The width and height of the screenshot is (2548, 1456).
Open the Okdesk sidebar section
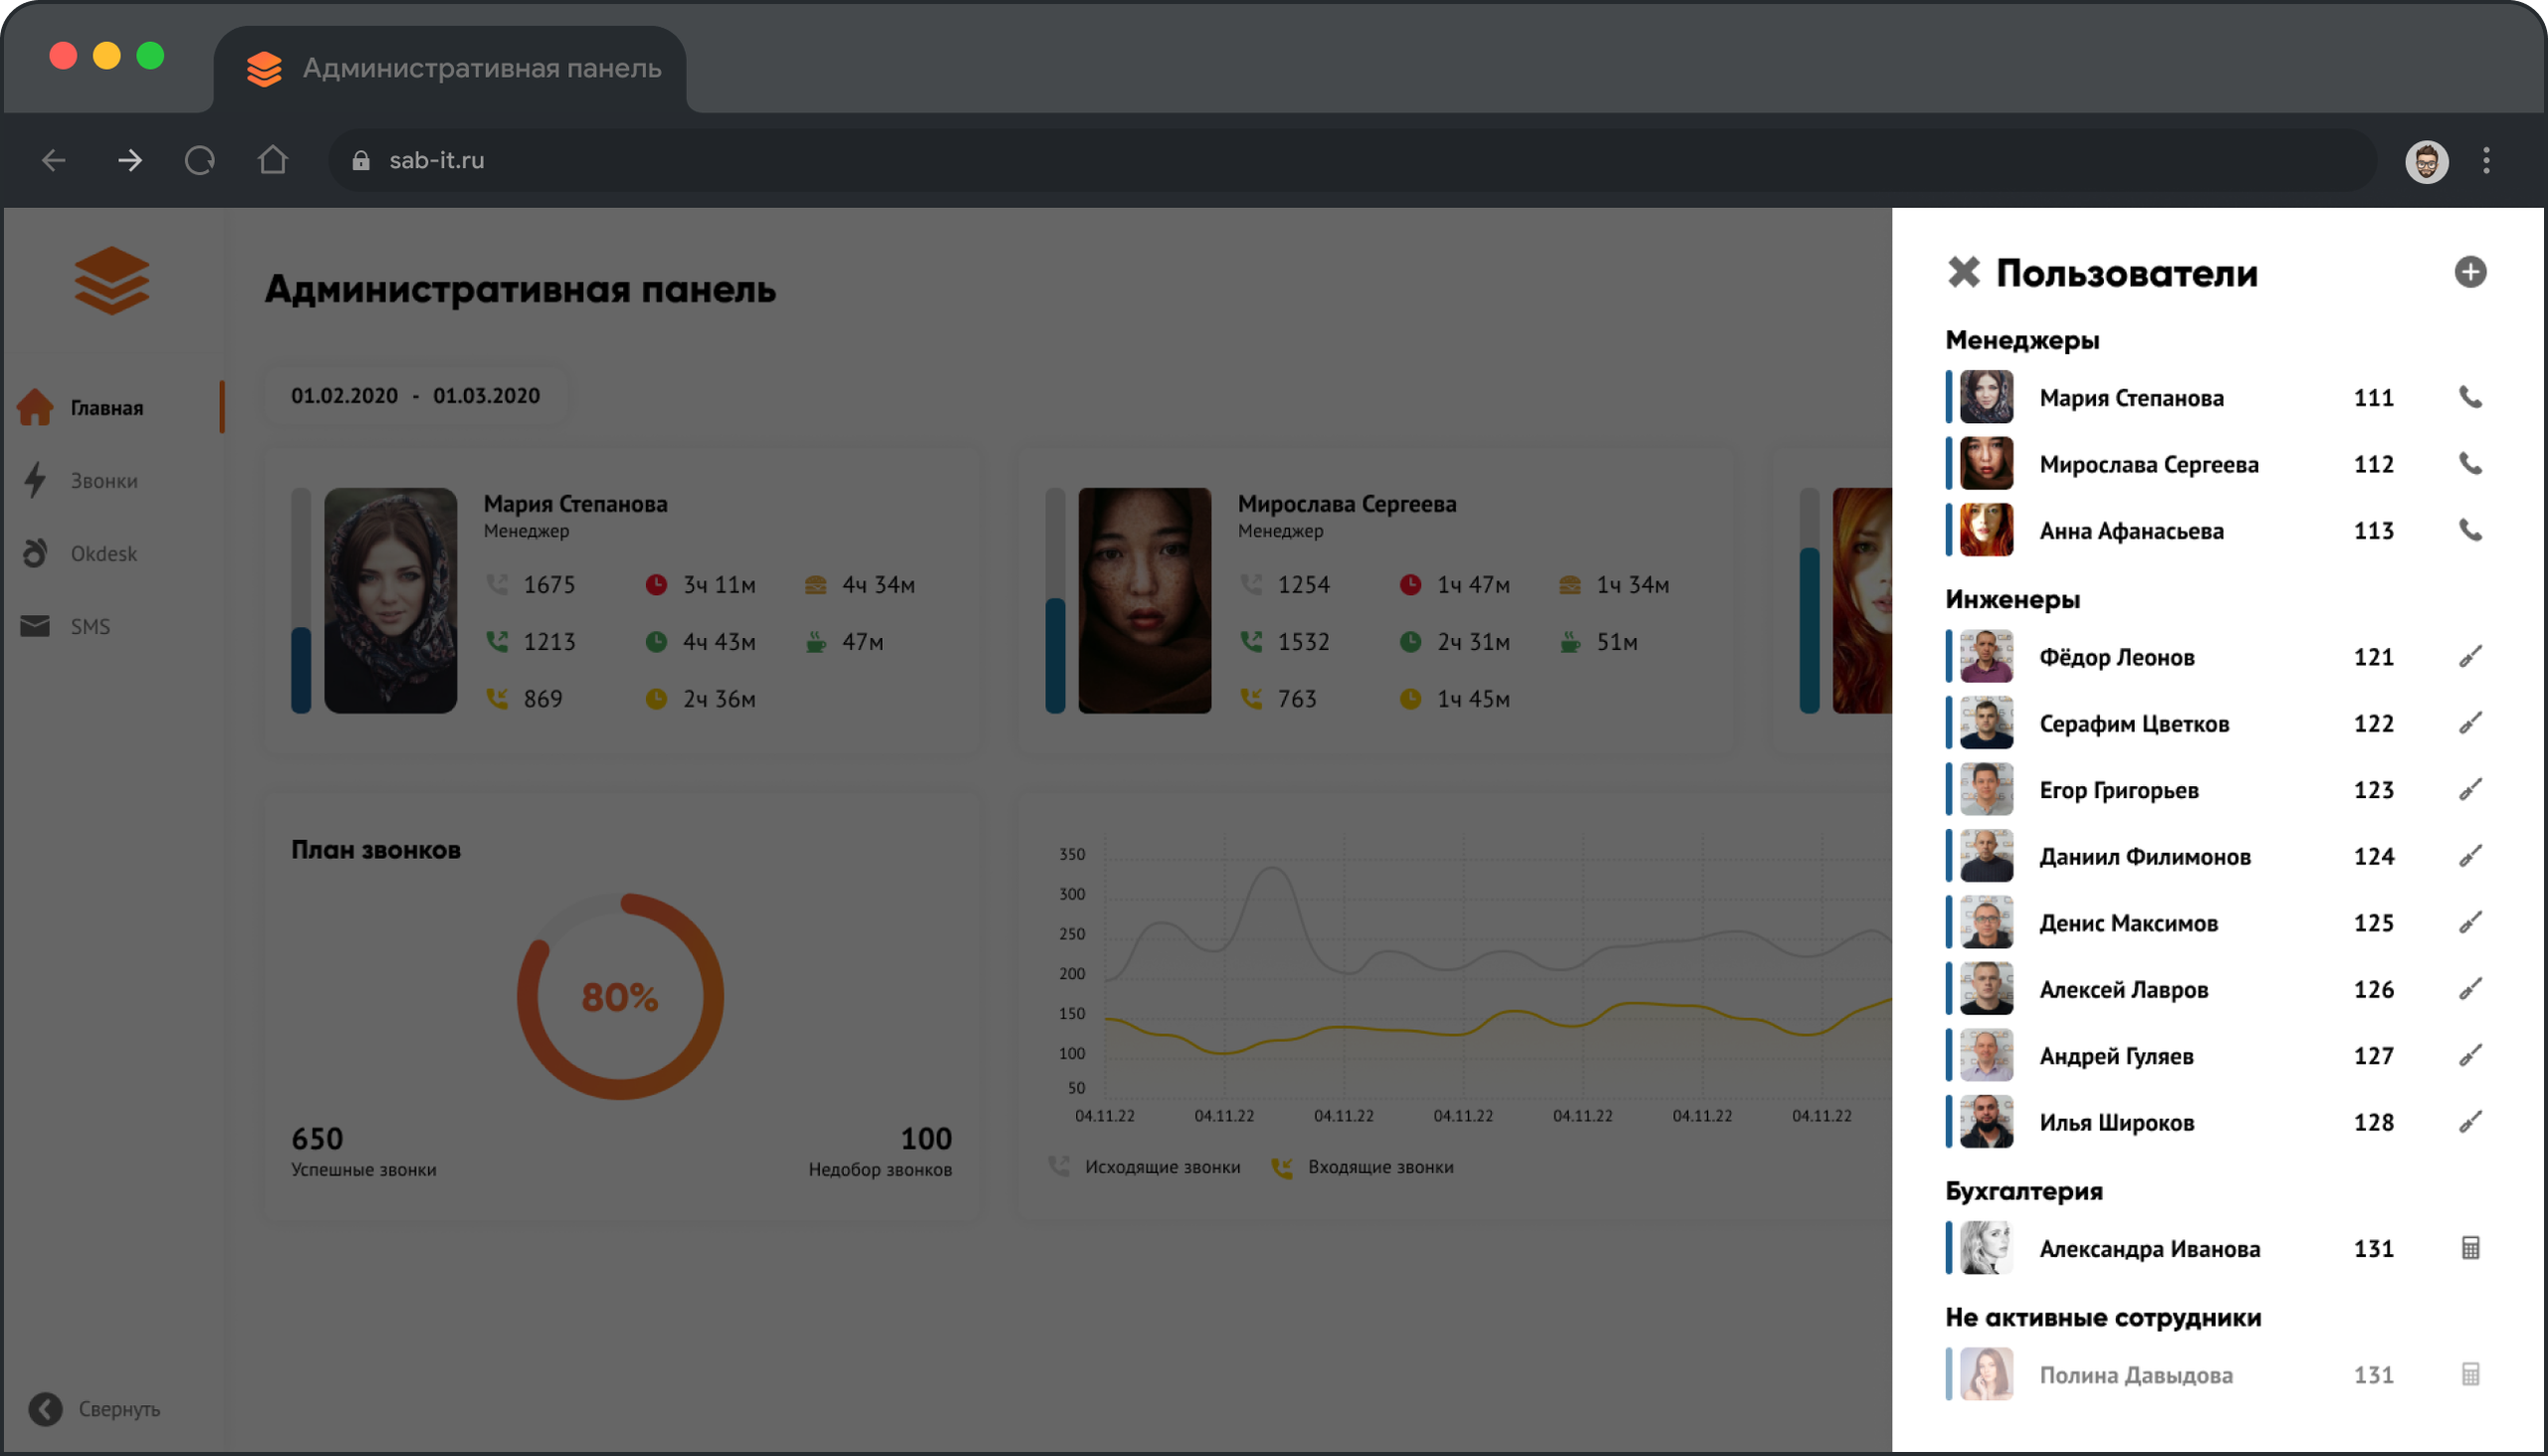tap(103, 554)
